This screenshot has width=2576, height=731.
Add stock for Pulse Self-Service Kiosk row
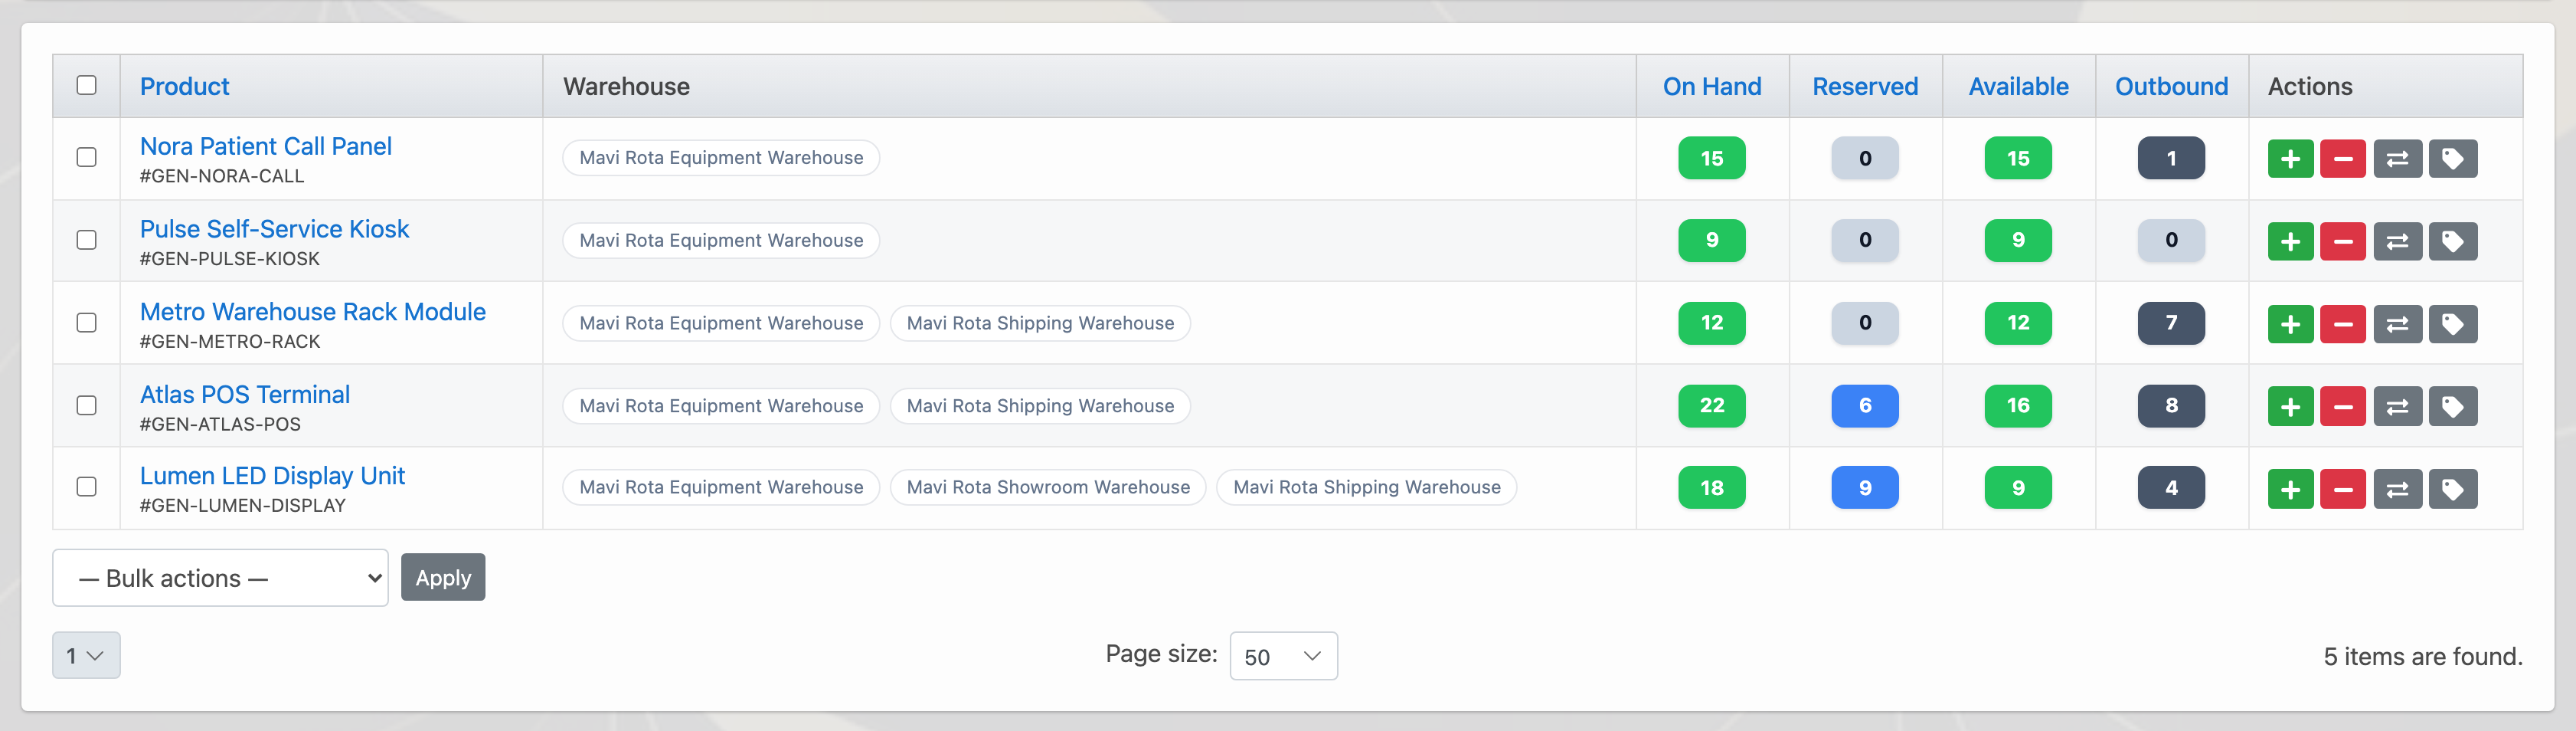[2290, 241]
